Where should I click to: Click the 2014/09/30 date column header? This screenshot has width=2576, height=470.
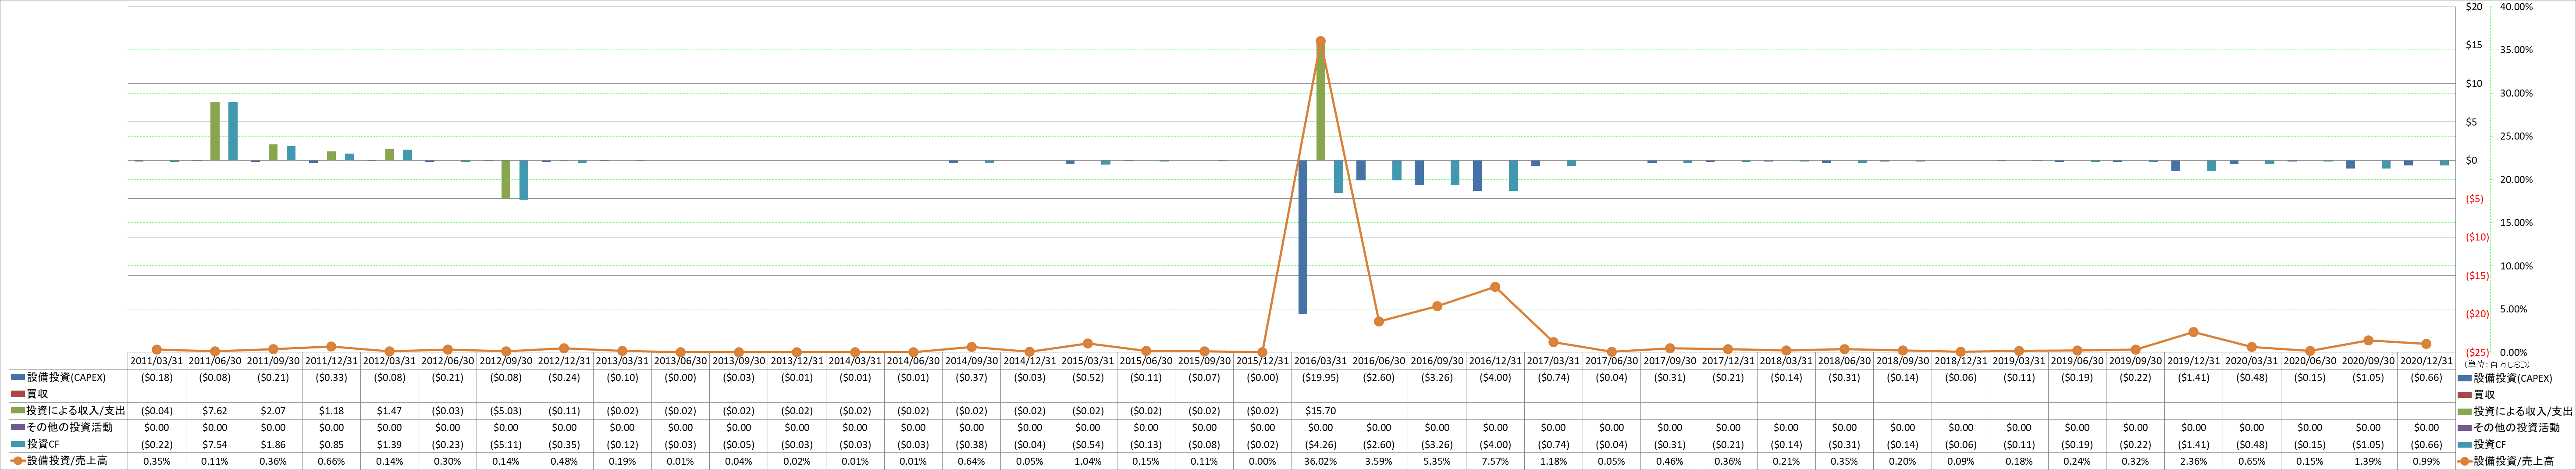pos(971,361)
